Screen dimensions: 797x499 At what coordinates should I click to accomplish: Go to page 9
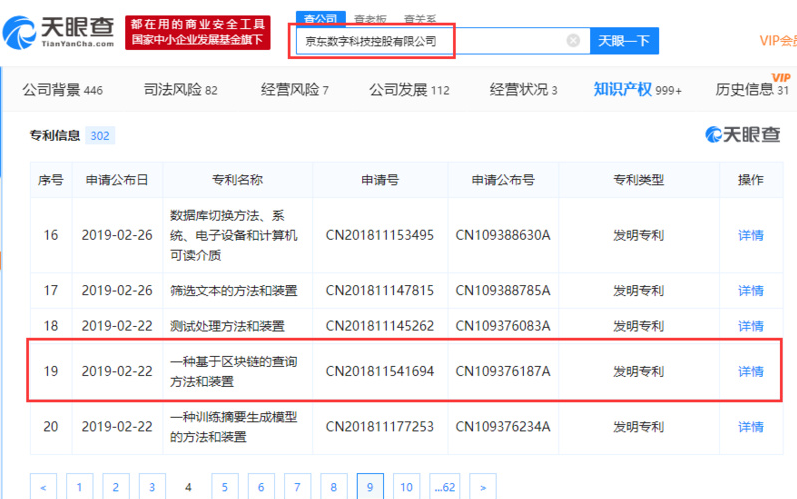pyautogui.click(x=370, y=487)
